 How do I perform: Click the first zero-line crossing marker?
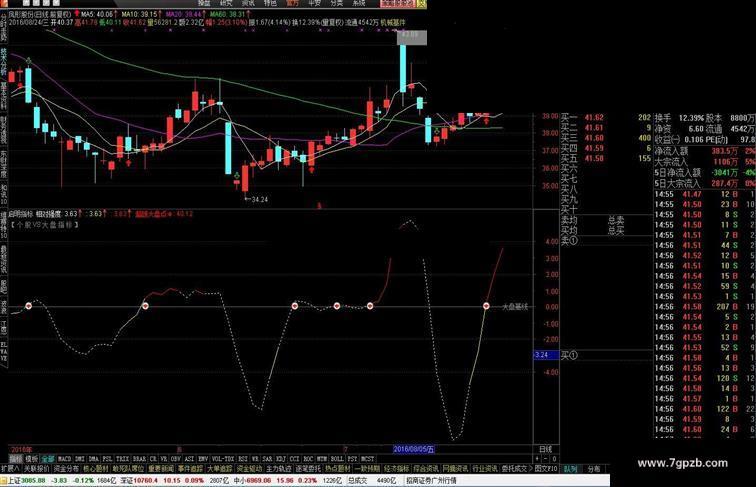tap(28, 306)
